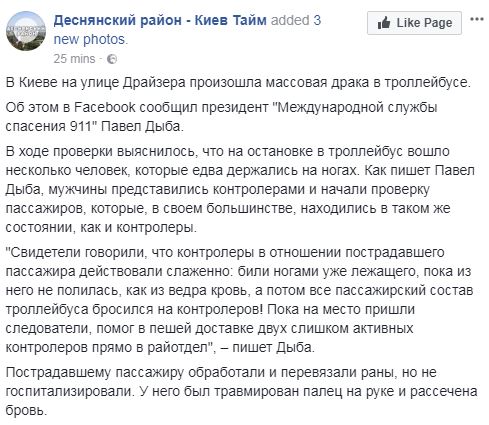Open the page's round profile picture

26,31
